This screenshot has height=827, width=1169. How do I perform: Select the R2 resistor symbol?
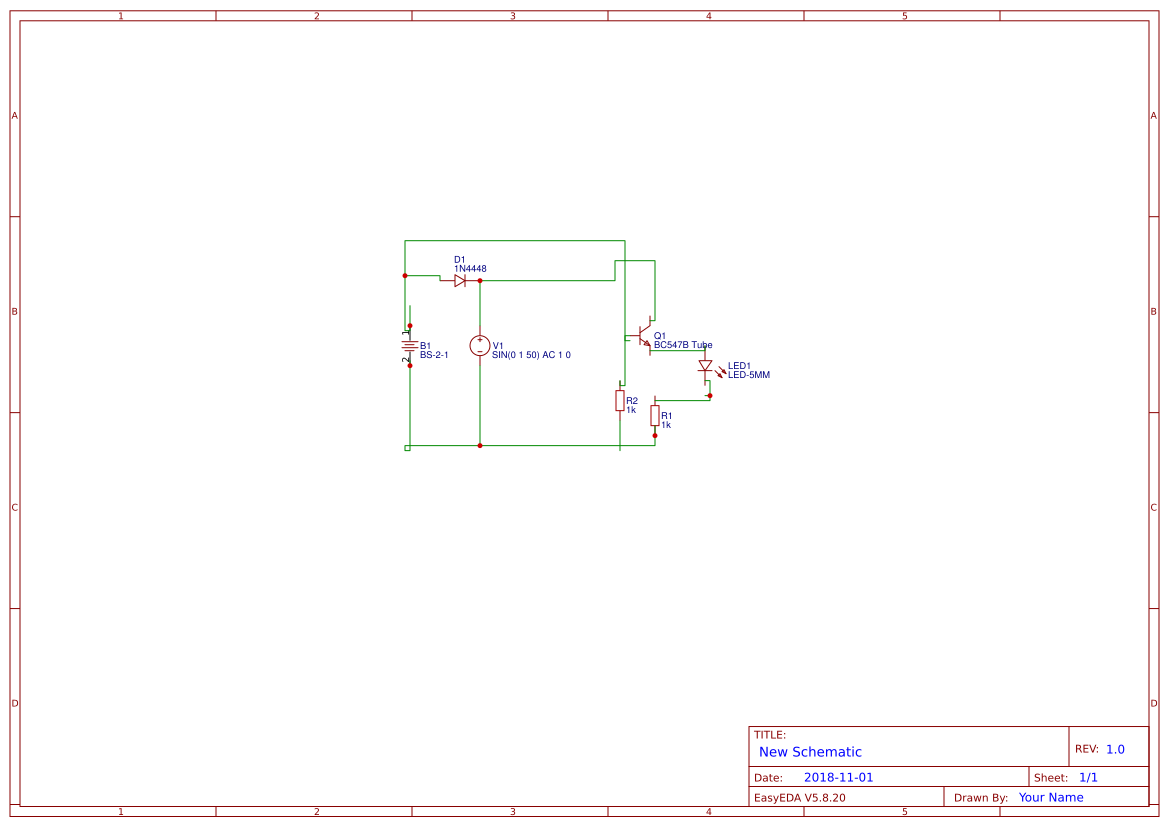coord(619,401)
